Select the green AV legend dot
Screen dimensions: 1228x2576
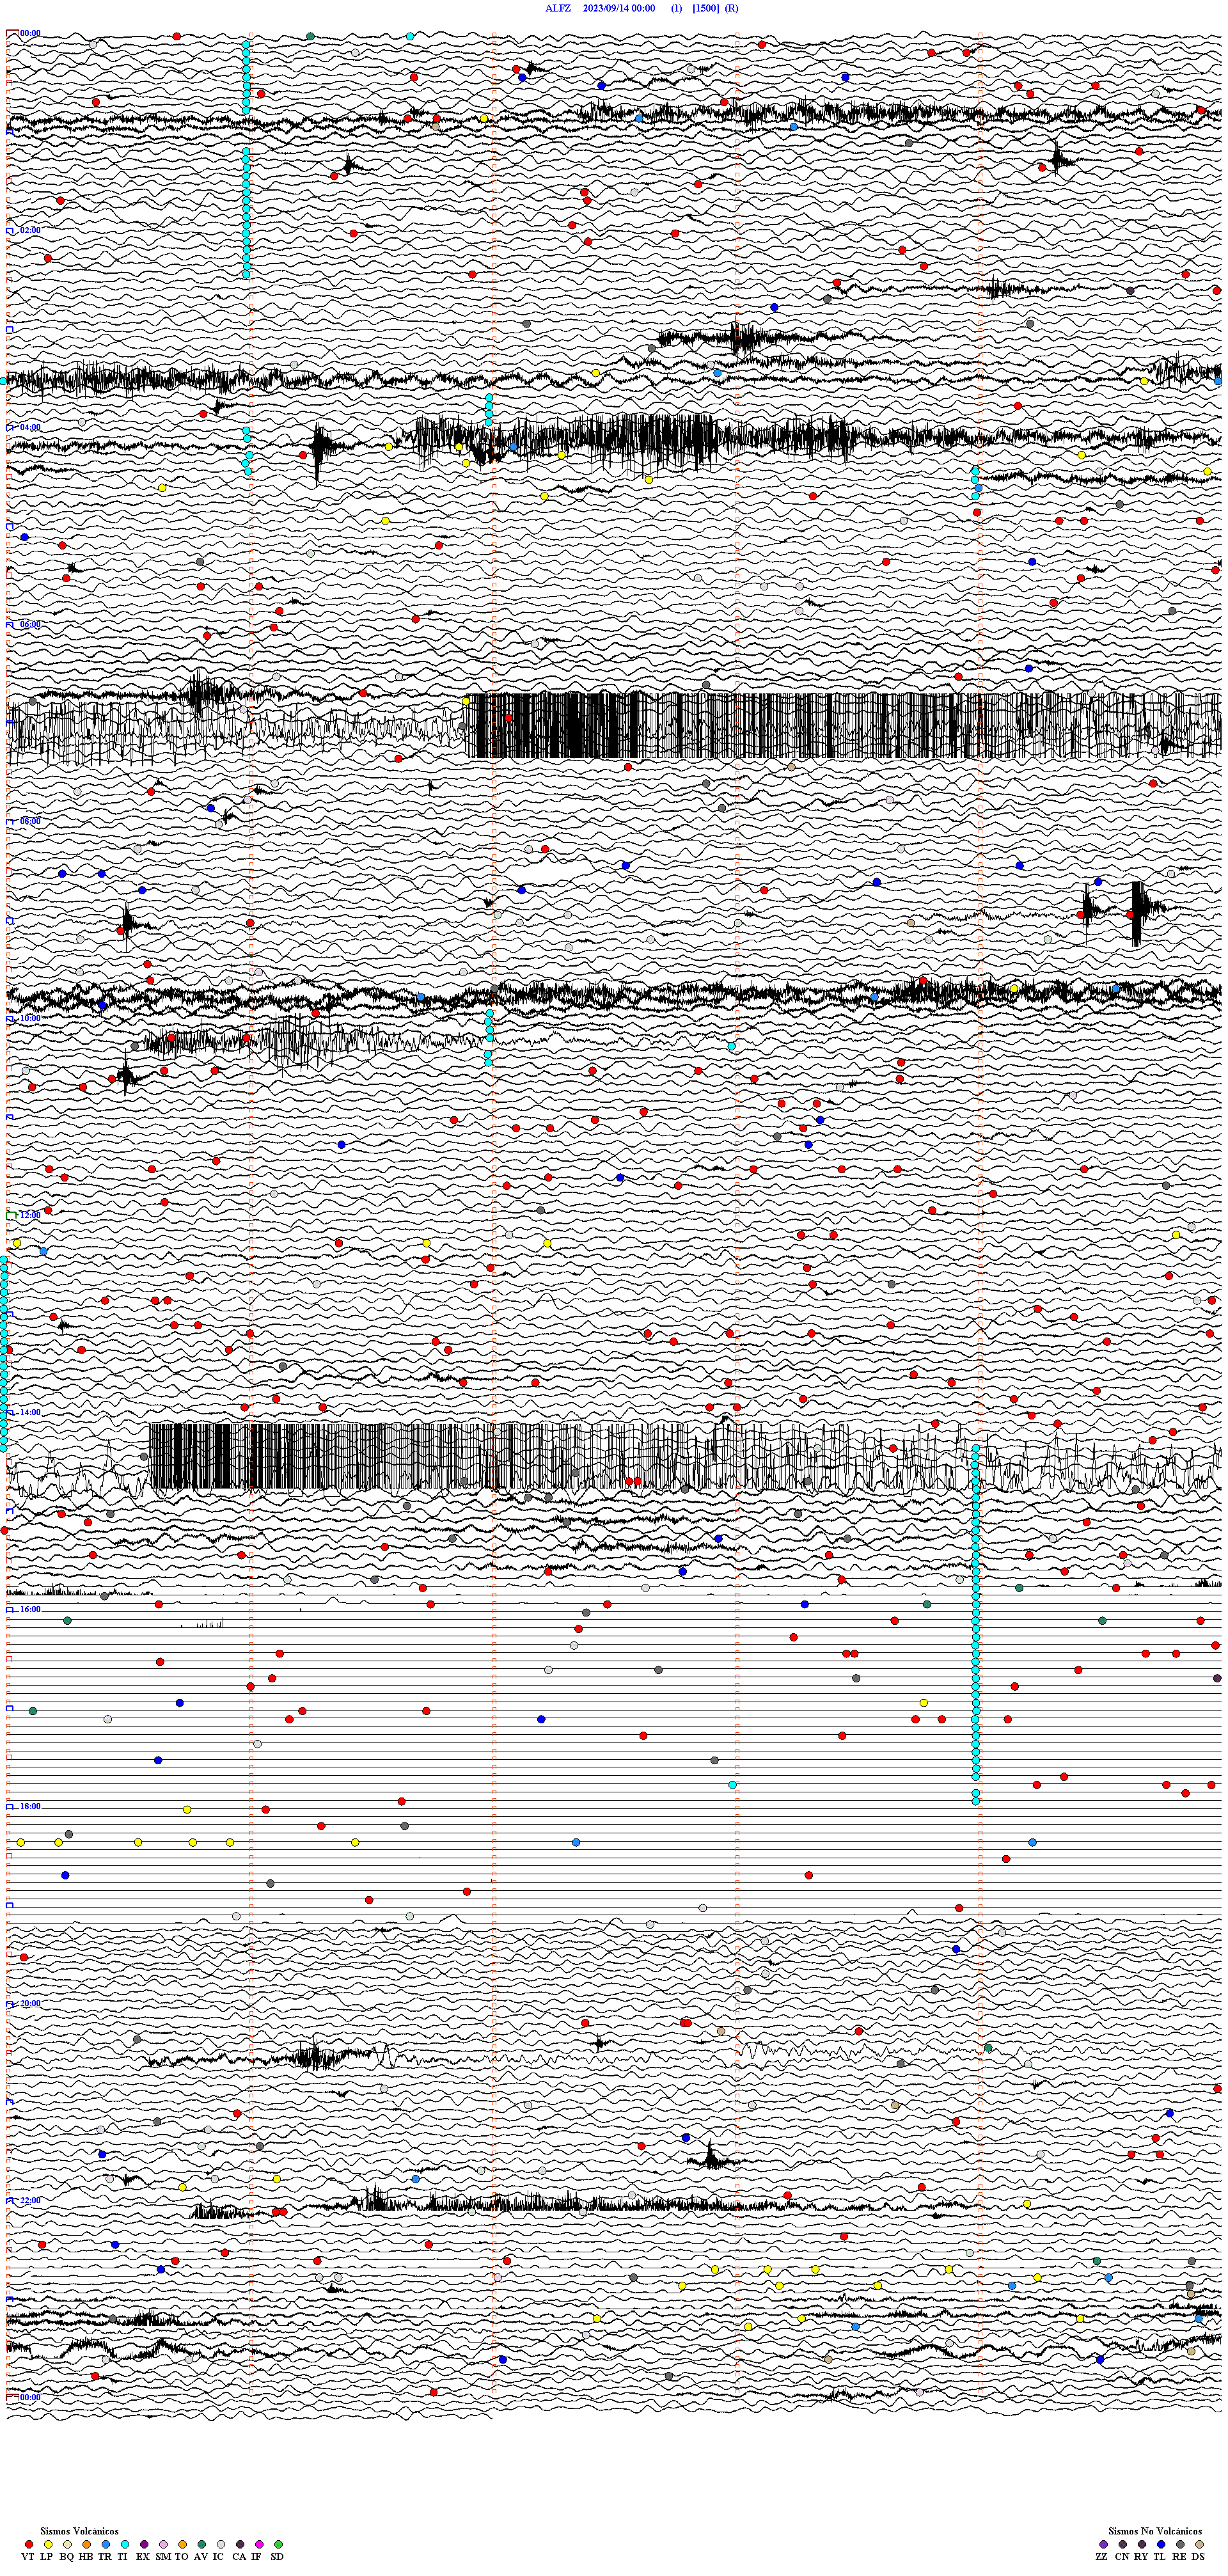[x=201, y=2544]
